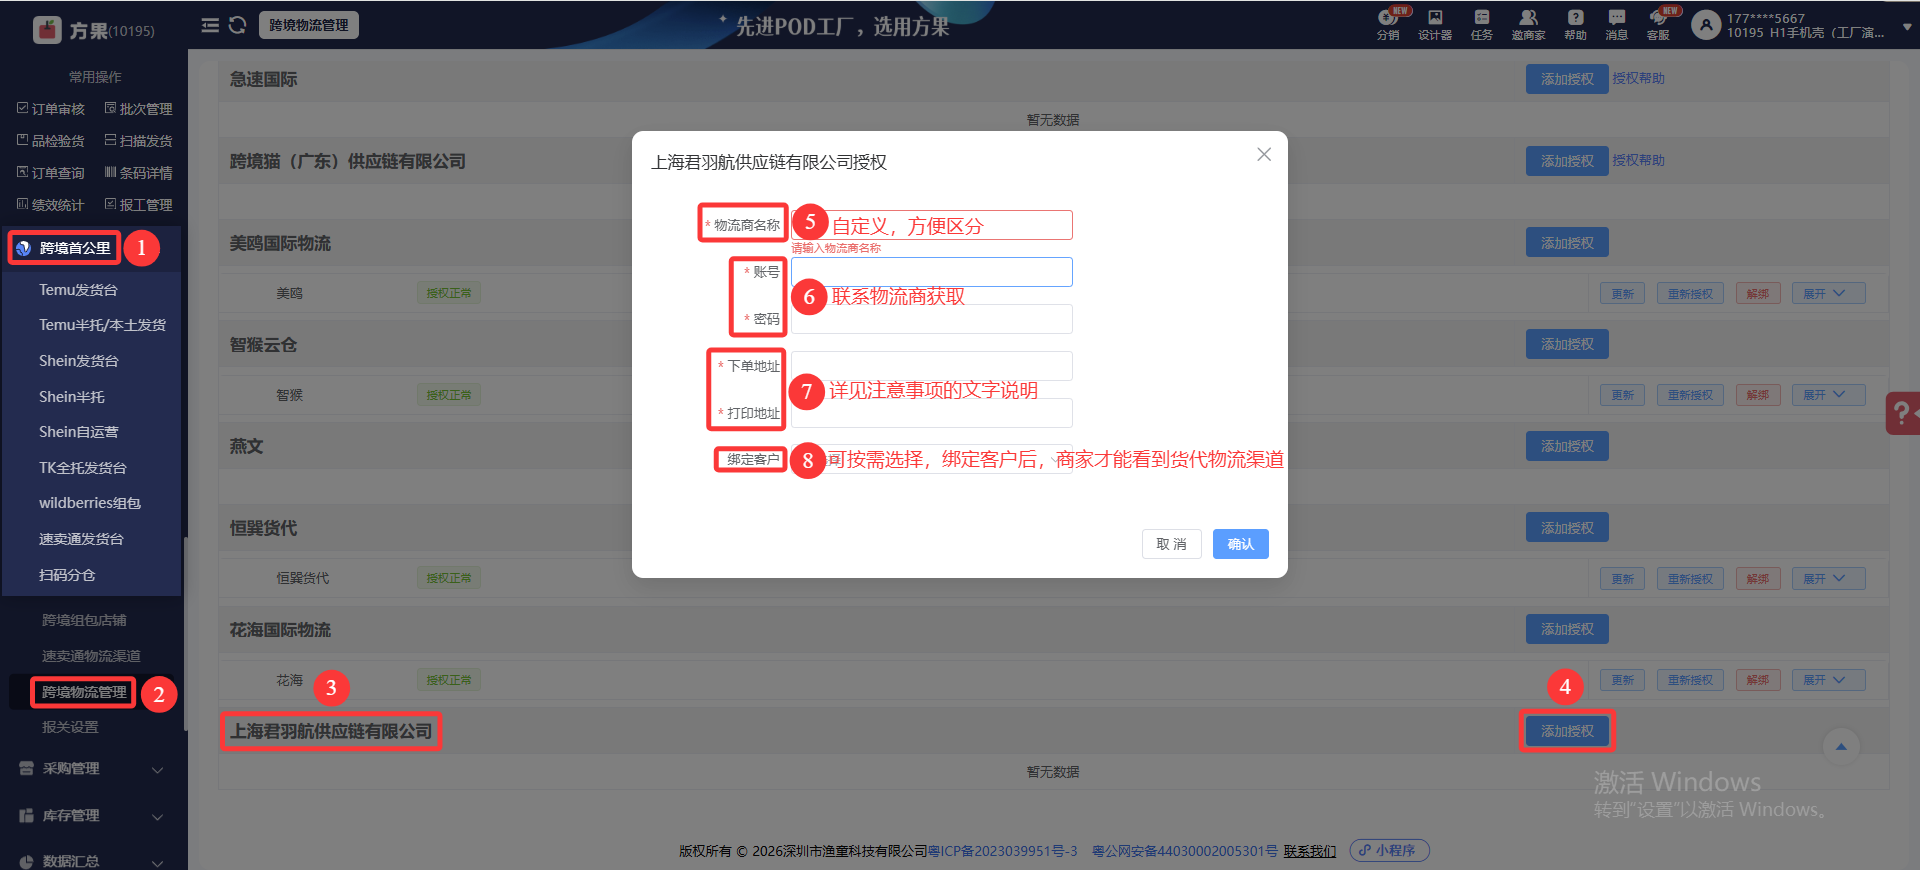Open the 分销 icon in the header

point(1388,24)
